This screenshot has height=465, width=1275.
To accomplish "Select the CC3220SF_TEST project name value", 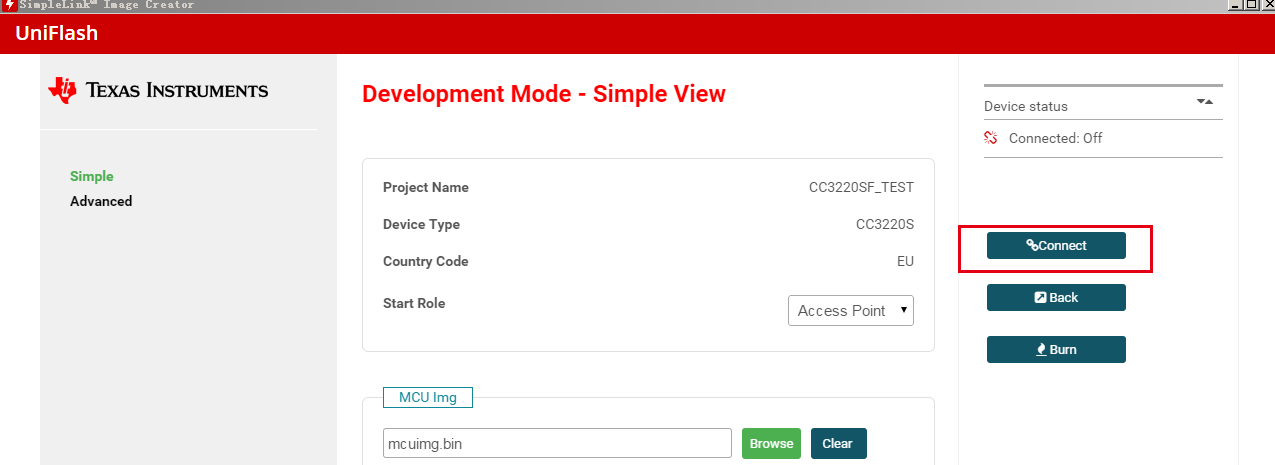I will (x=861, y=187).
